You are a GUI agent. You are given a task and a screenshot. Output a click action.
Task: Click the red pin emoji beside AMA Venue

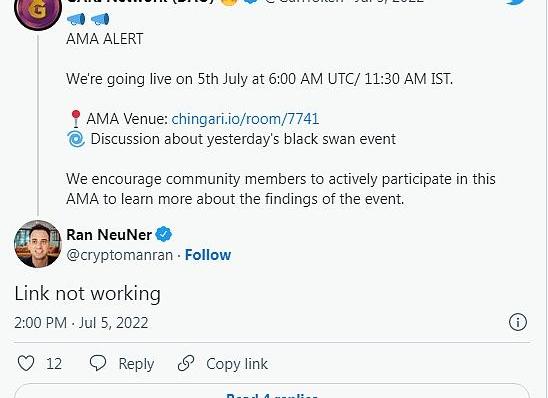(x=75, y=119)
